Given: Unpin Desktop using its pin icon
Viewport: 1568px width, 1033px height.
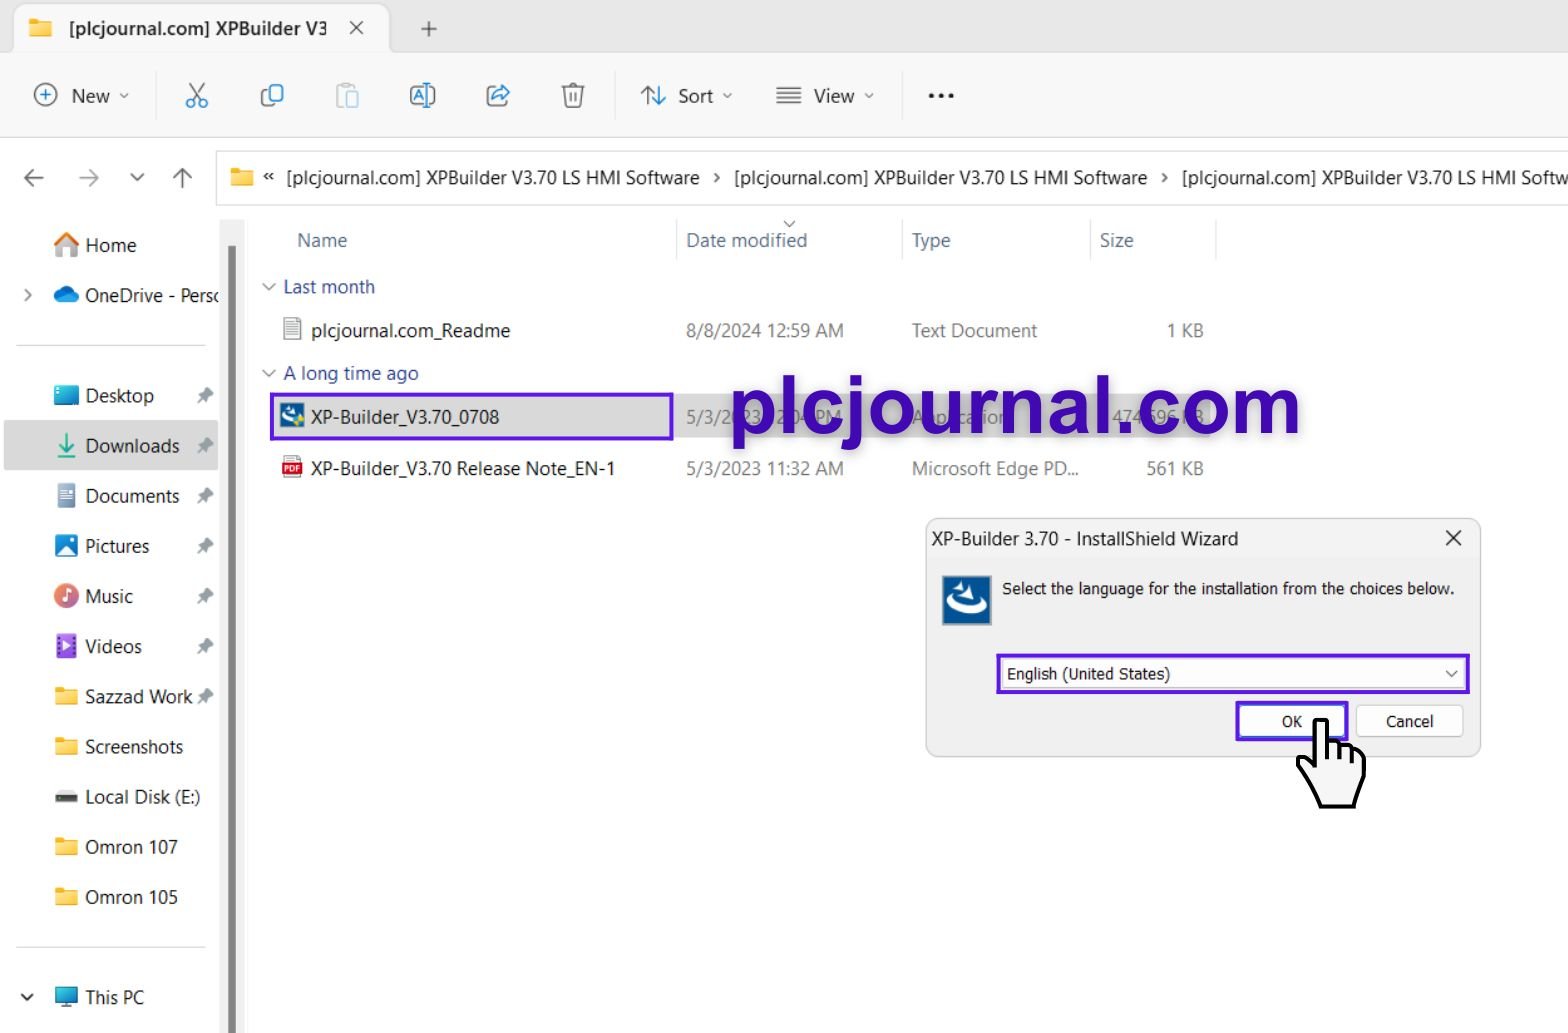Looking at the screenshot, I should [205, 396].
